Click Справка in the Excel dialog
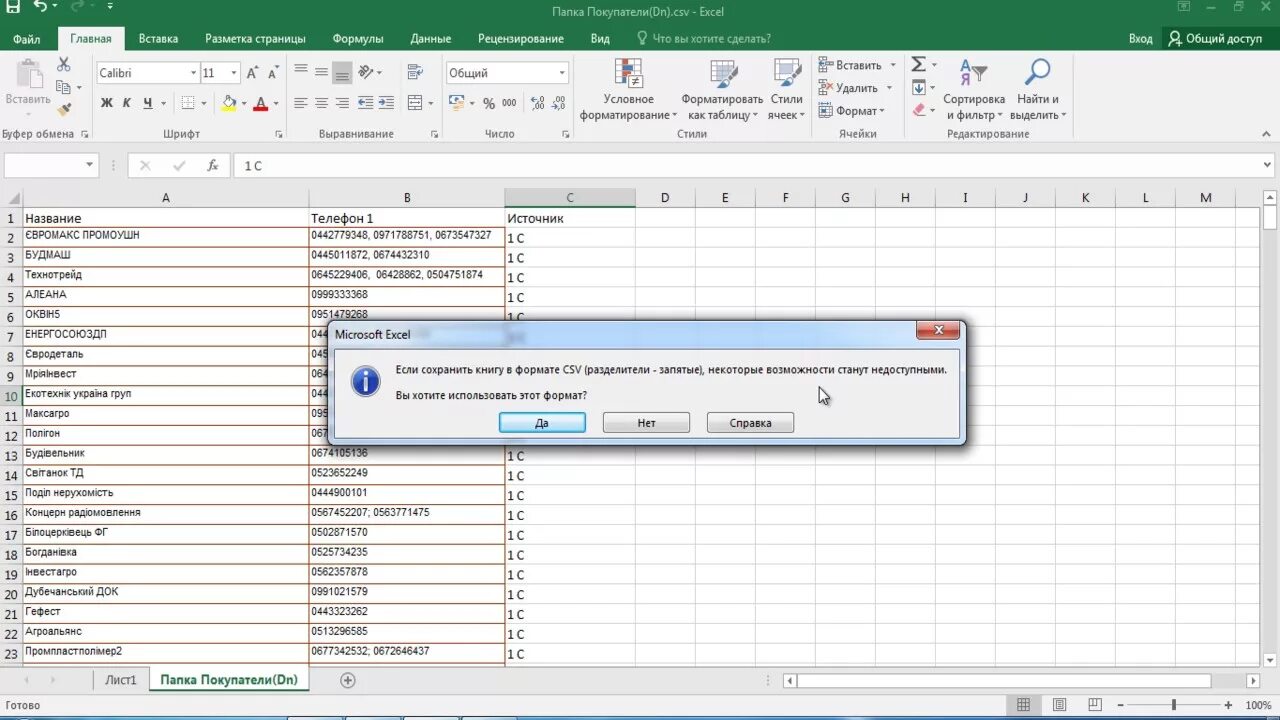Image resolution: width=1280 pixels, height=720 pixels. [750, 423]
